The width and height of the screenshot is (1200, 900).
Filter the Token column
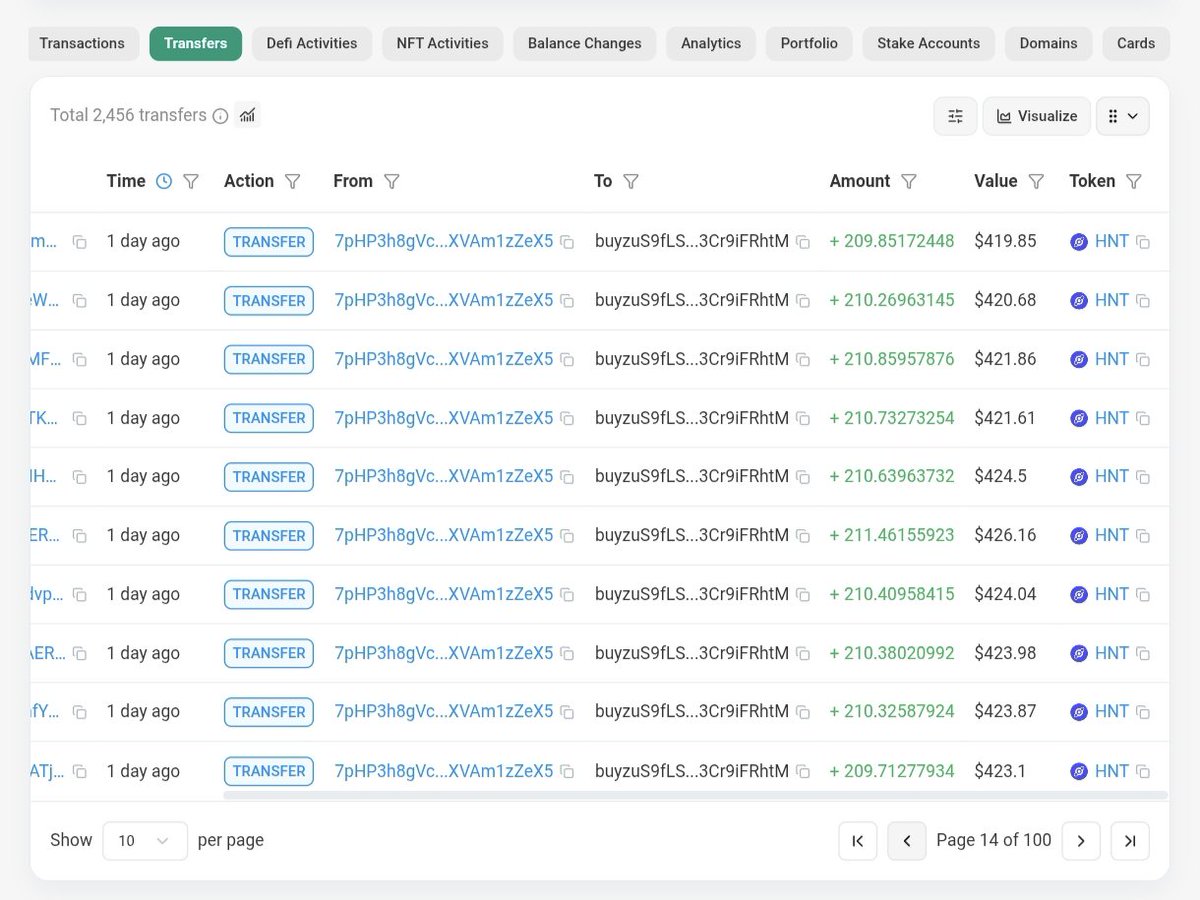click(x=1134, y=181)
